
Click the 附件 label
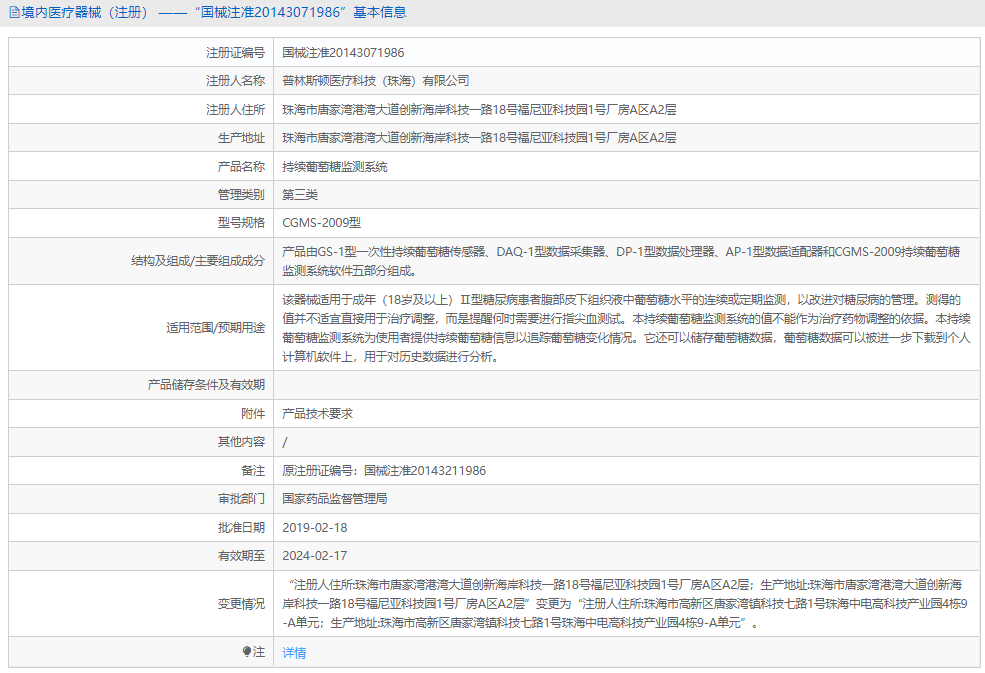[x=253, y=413]
